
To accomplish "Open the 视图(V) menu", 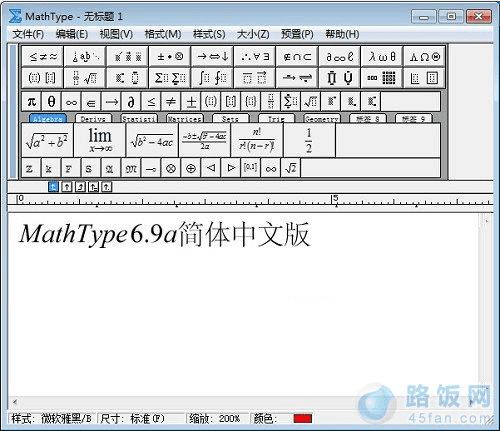I will click(116, 34).
